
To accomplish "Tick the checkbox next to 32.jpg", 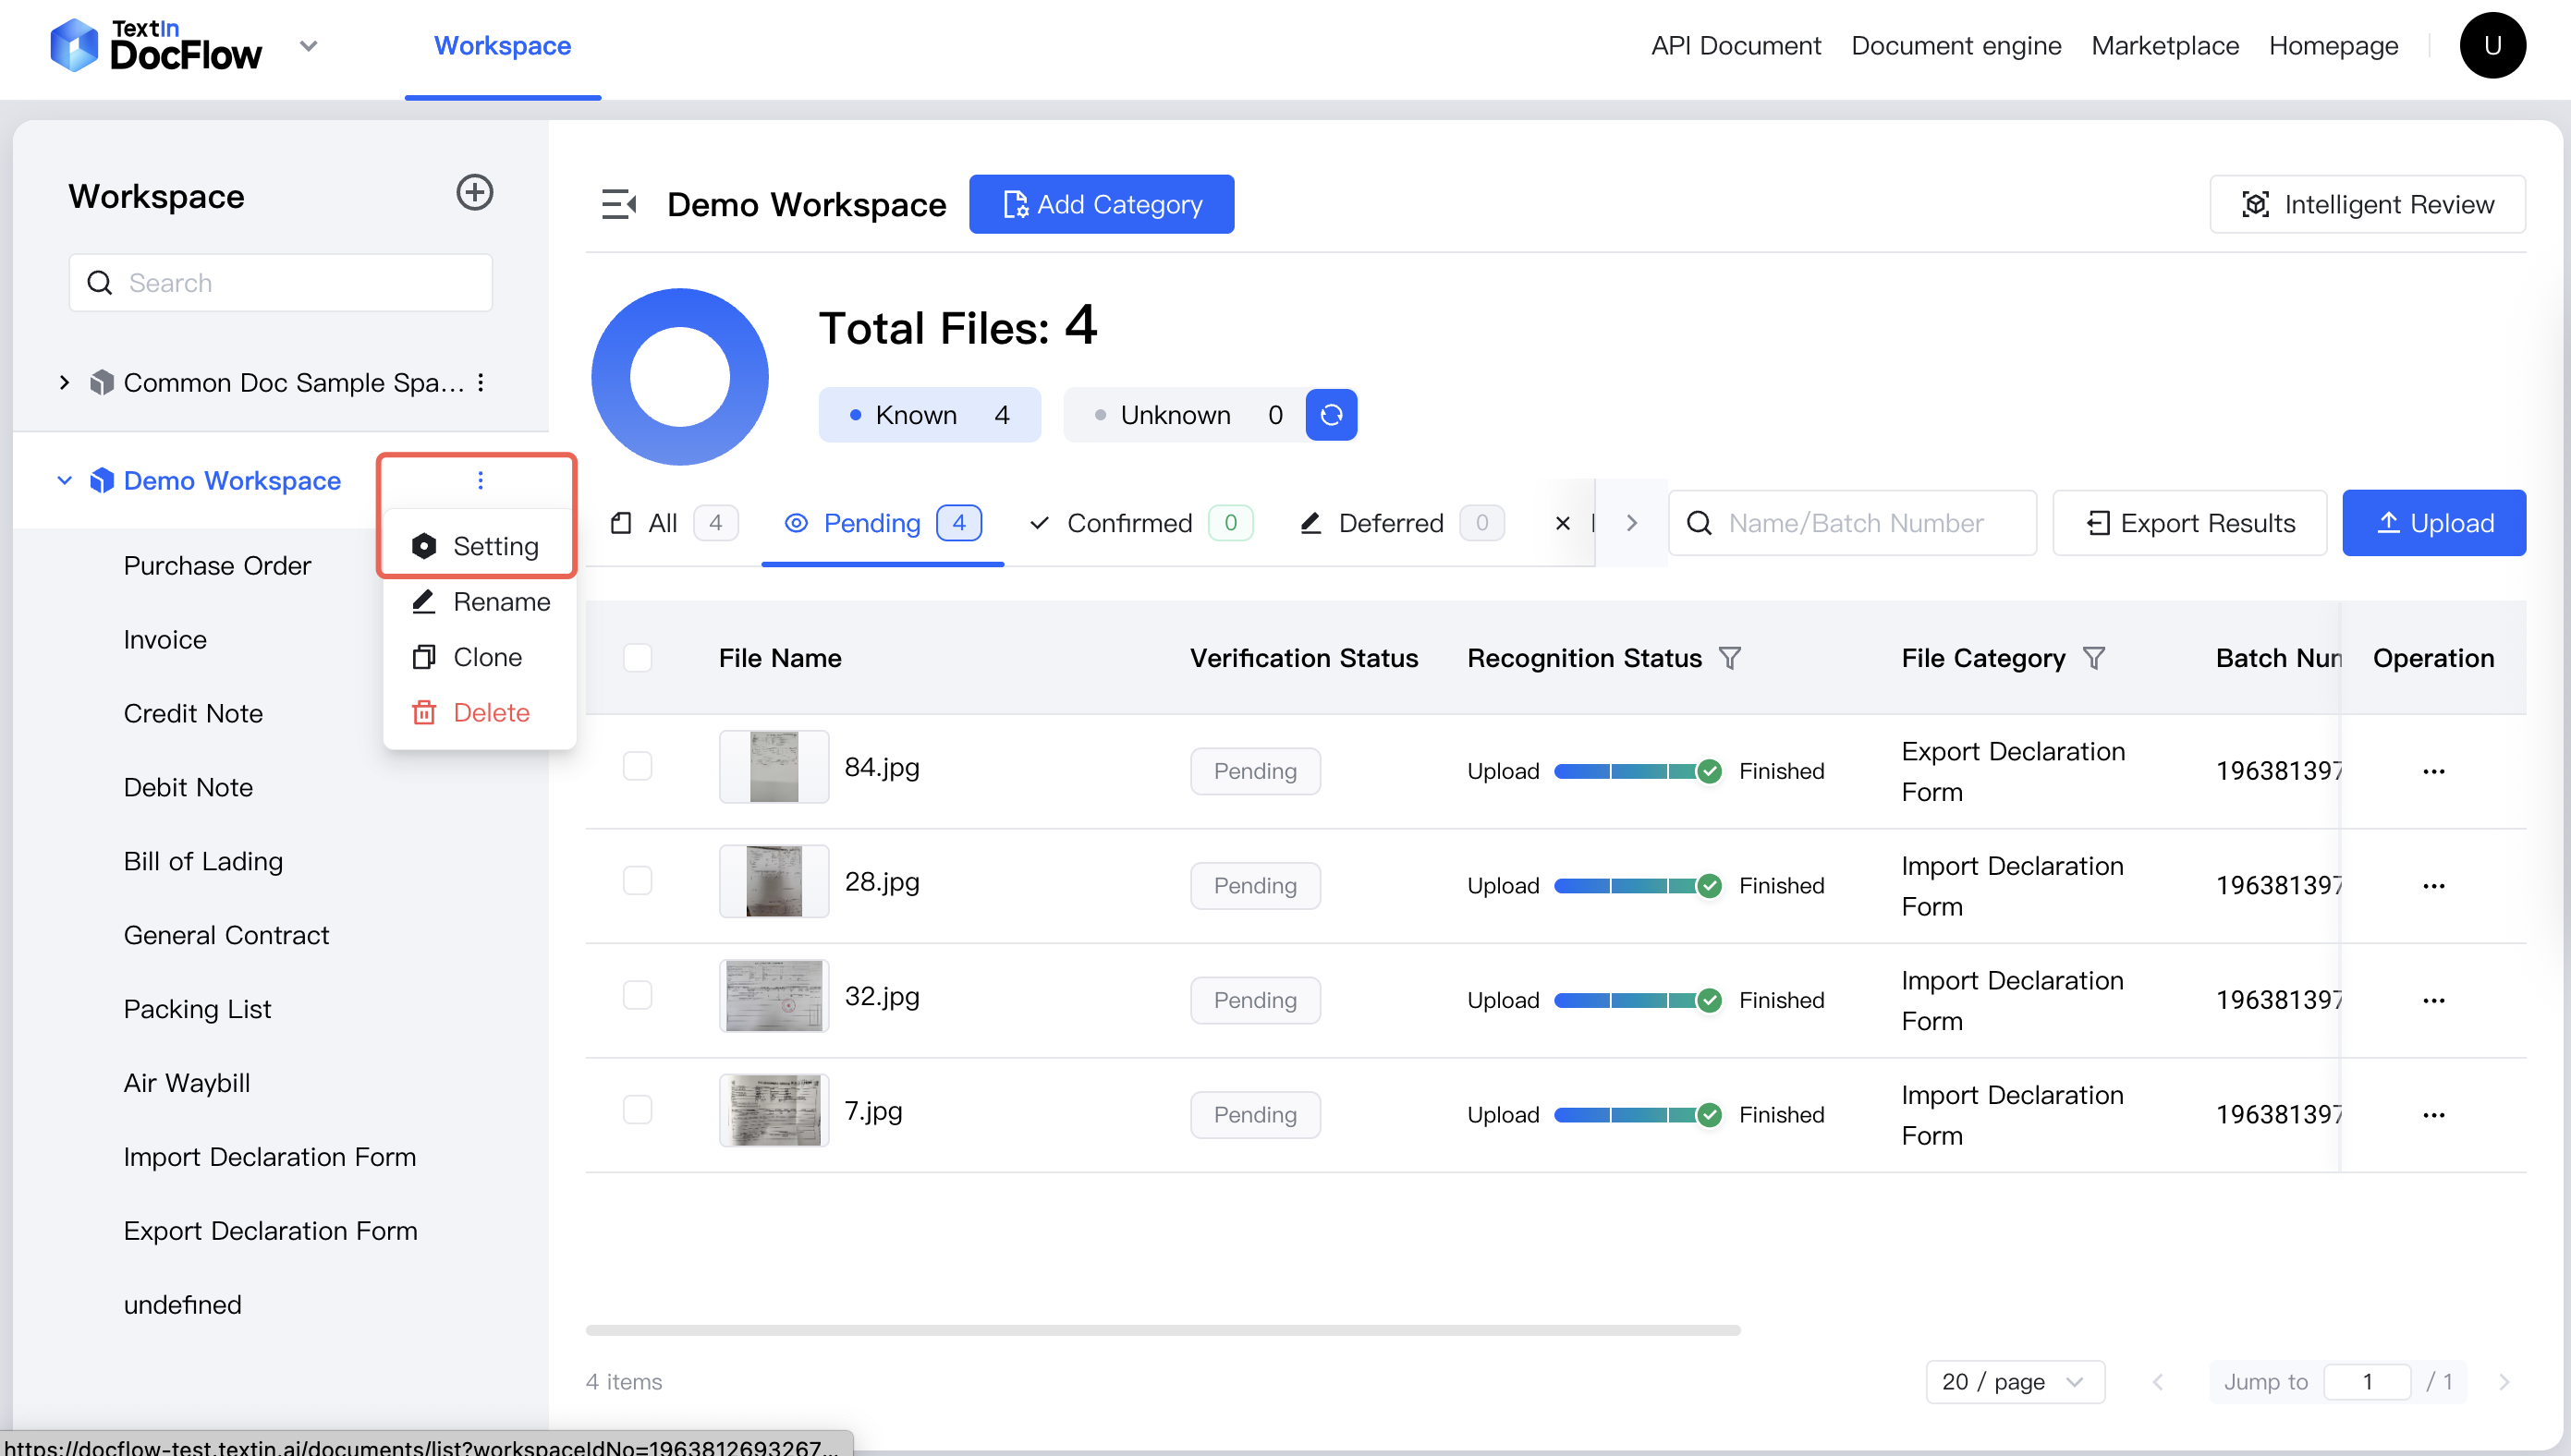I will pyautogui.click(x=637, y=996).
